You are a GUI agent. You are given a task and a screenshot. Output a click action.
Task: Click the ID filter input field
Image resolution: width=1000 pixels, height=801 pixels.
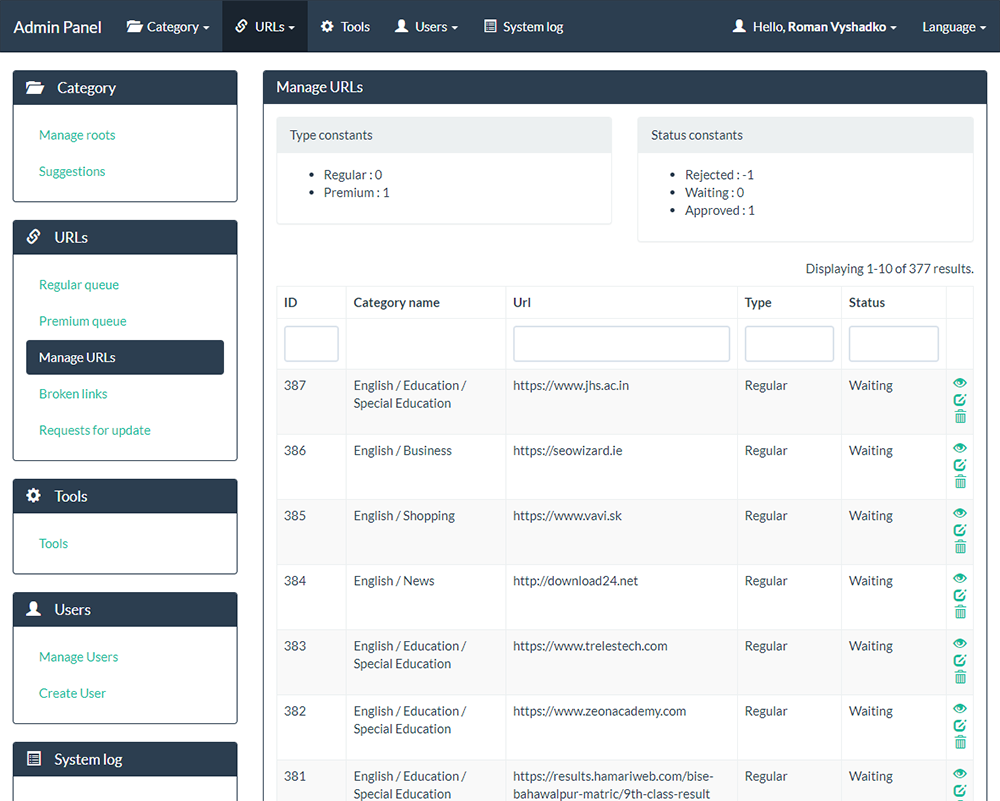311,343
